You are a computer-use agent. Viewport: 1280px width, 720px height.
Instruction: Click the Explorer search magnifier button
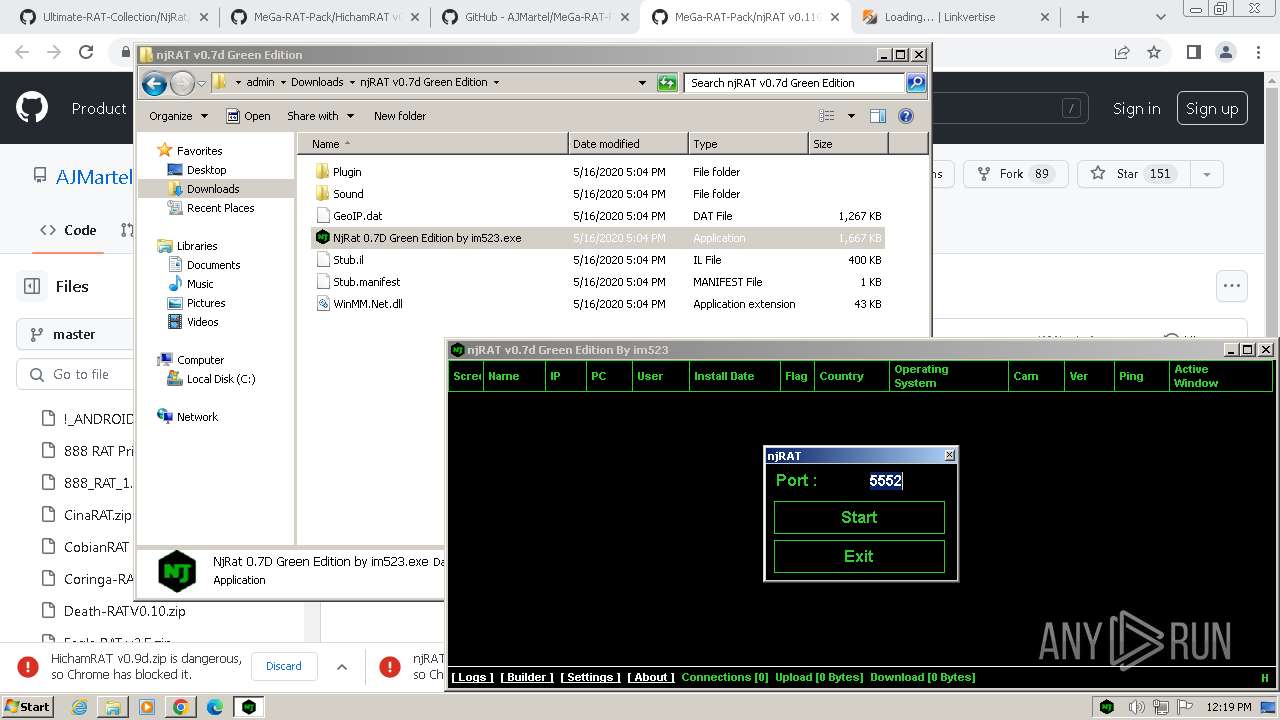(915, 83)
